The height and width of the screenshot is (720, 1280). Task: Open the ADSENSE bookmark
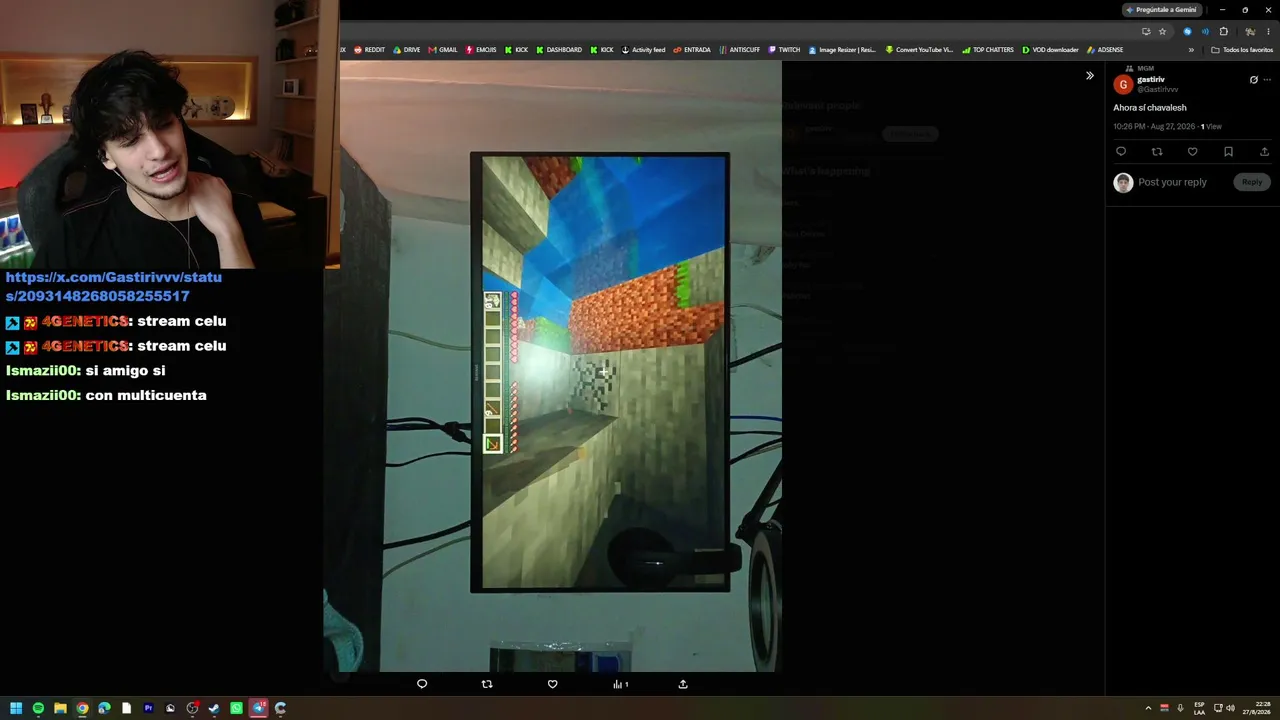pyautogui.click(x=1104, y=50)
